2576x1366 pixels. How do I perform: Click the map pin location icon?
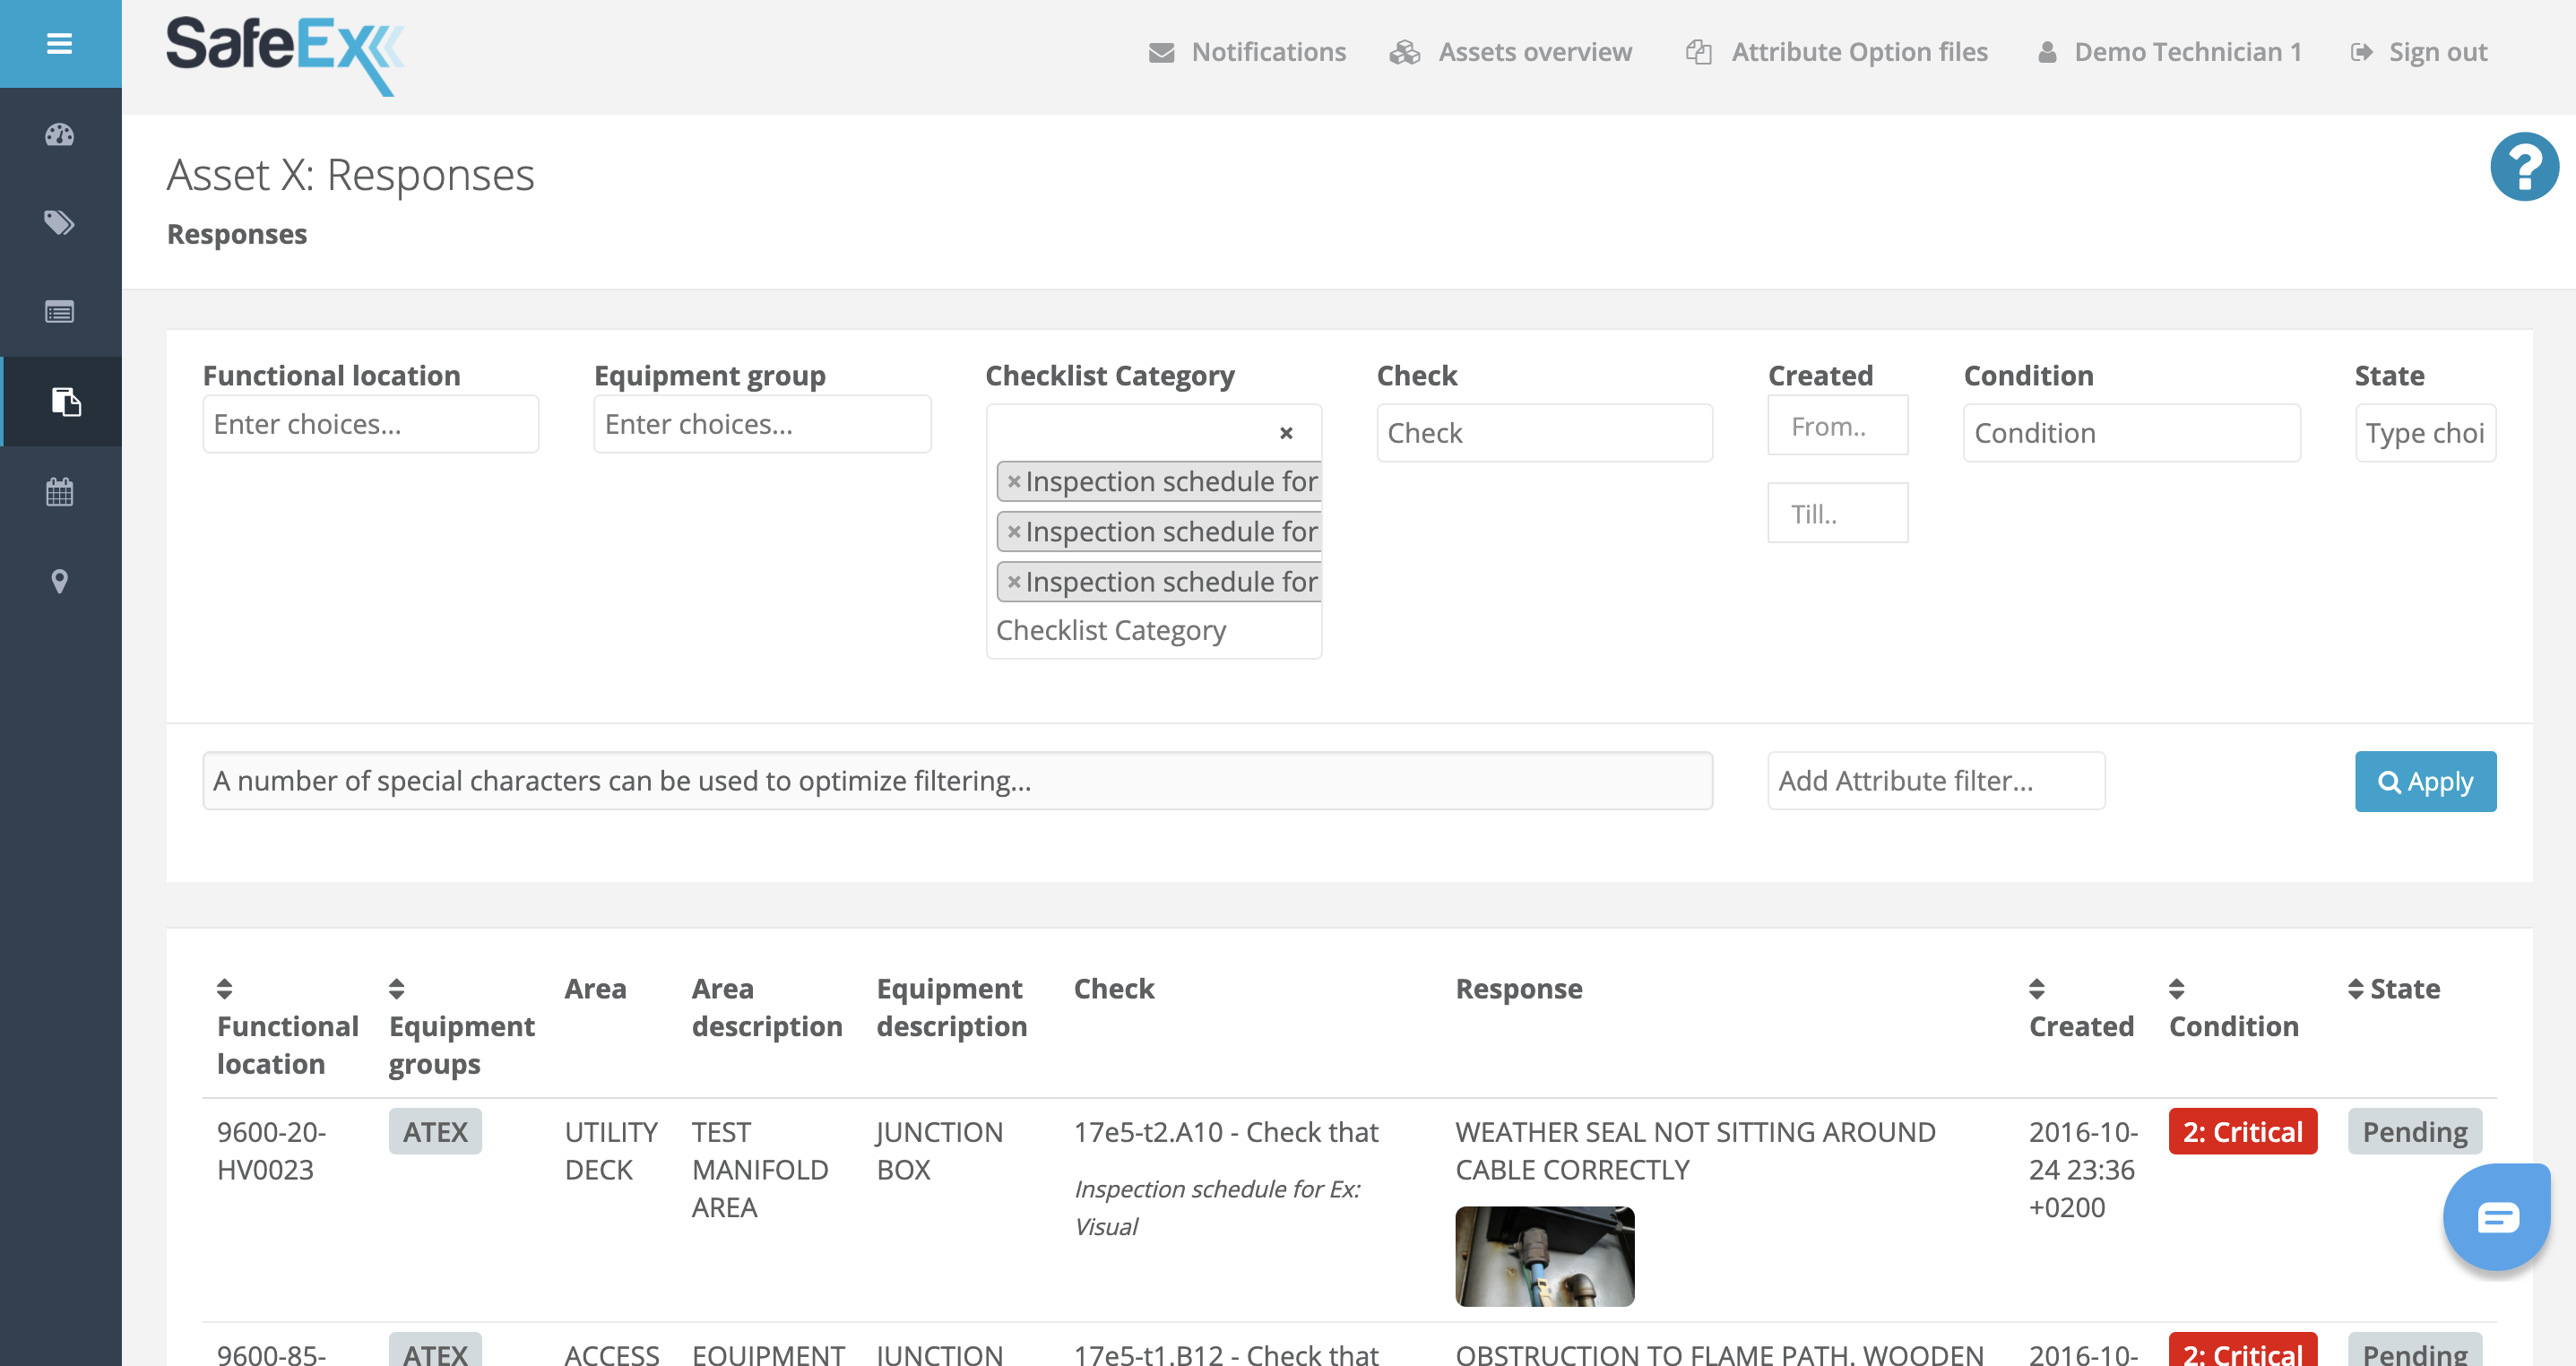tap(59, 581)
